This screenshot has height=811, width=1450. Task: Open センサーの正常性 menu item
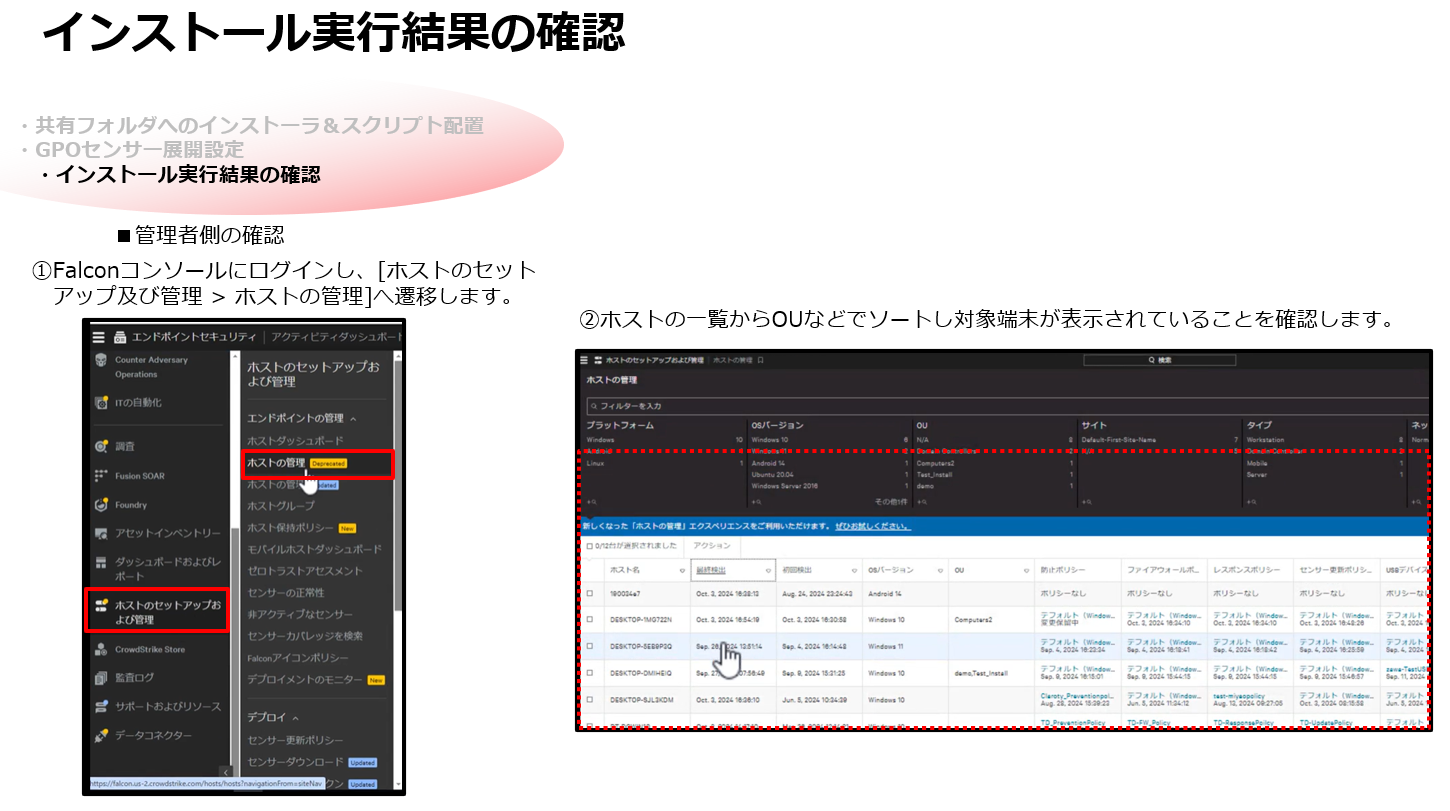point(287,593)
